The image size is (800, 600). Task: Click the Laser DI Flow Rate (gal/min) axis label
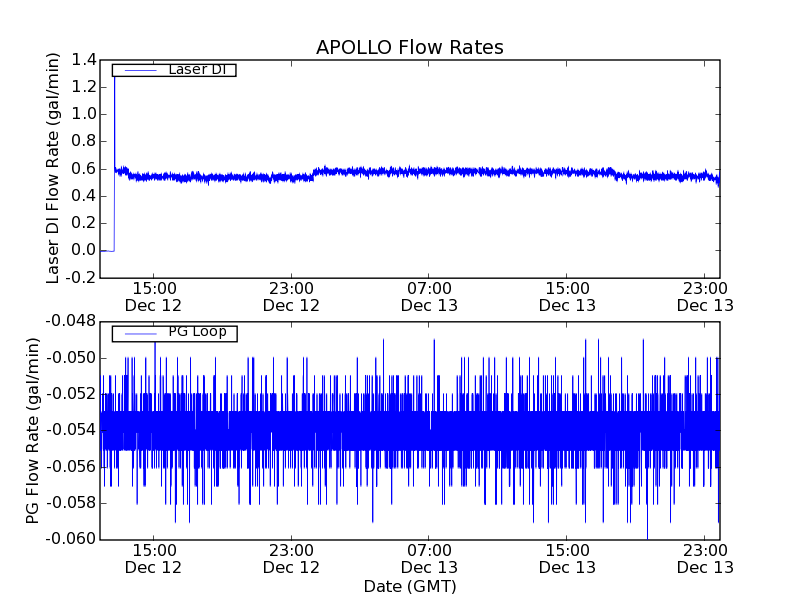53,168
